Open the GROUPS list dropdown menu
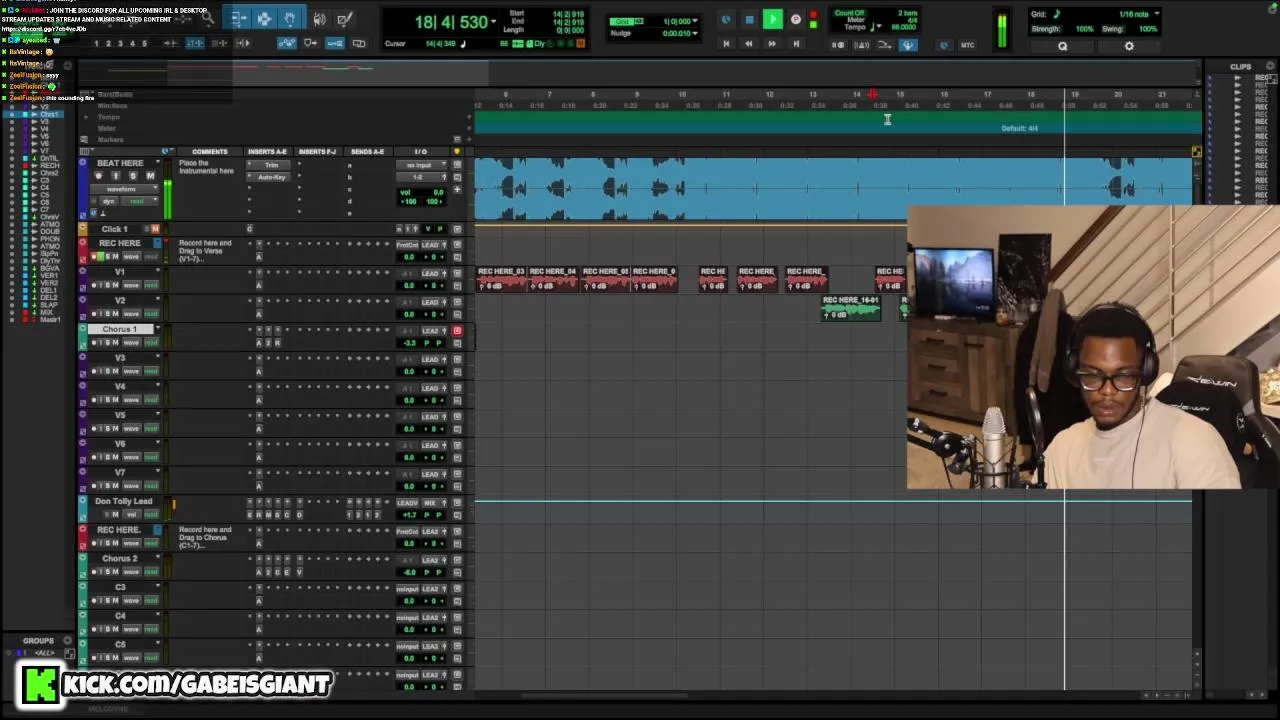Screen dimensions: 1280x720 coord(68,641)
